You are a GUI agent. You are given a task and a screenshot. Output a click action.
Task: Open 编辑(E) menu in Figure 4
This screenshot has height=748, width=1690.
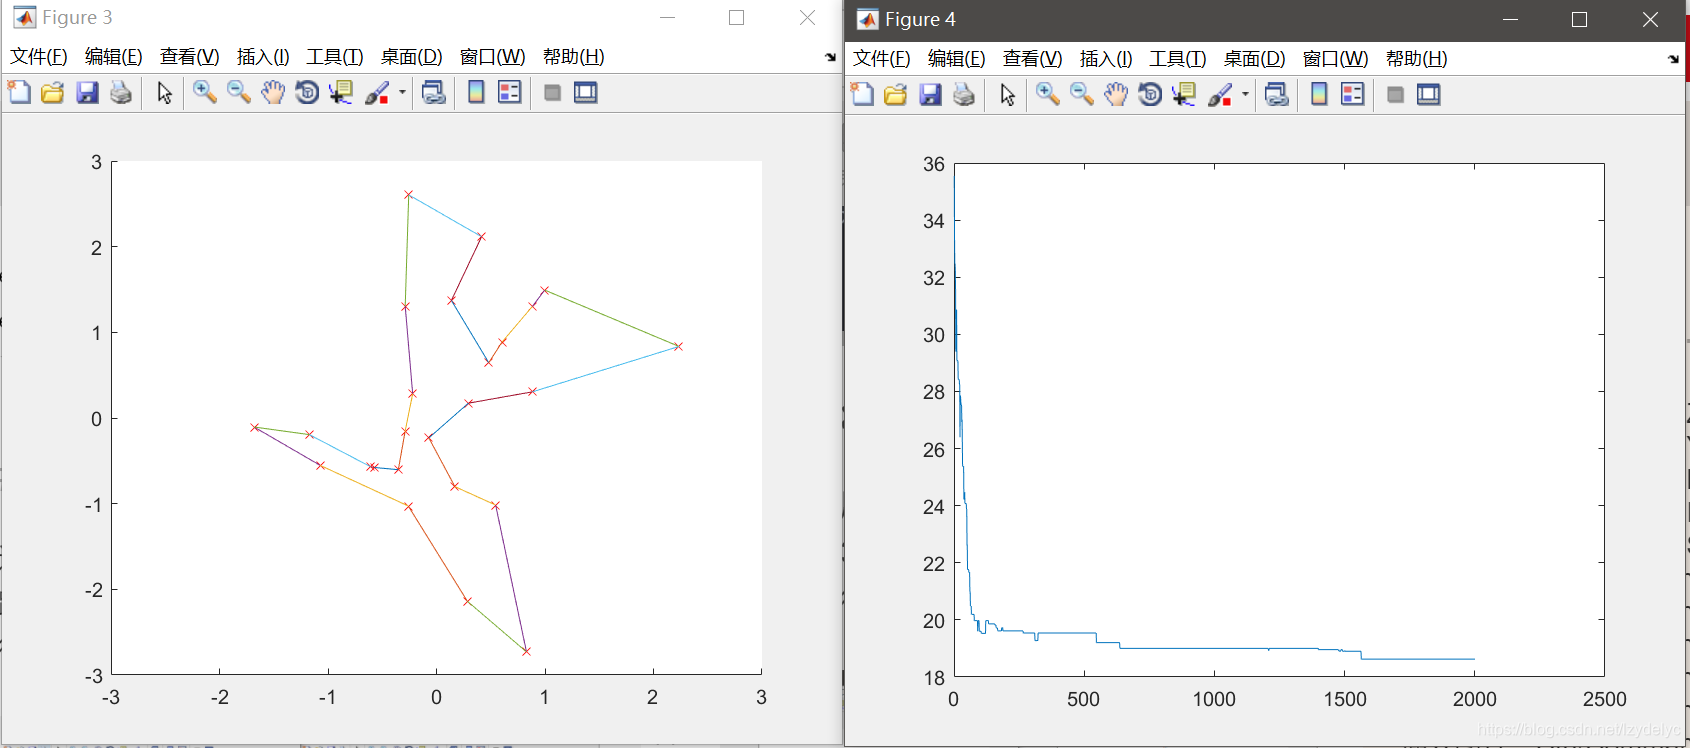(957, 59)
